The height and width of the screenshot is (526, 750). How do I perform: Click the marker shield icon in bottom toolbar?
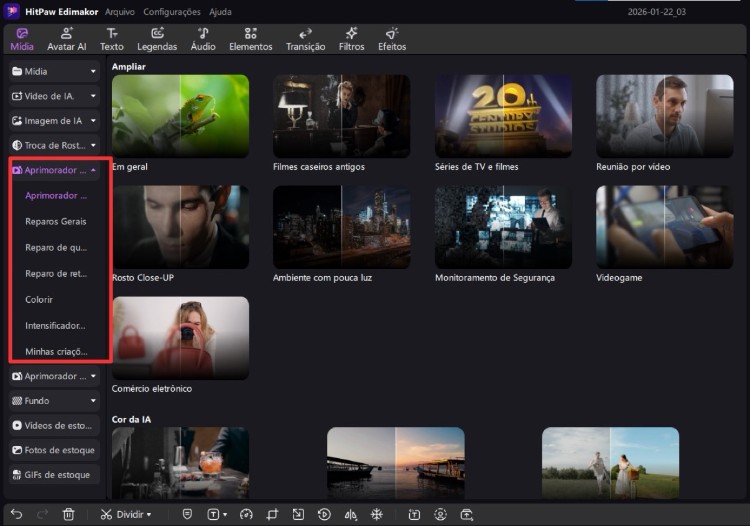[x=188, y=514]
